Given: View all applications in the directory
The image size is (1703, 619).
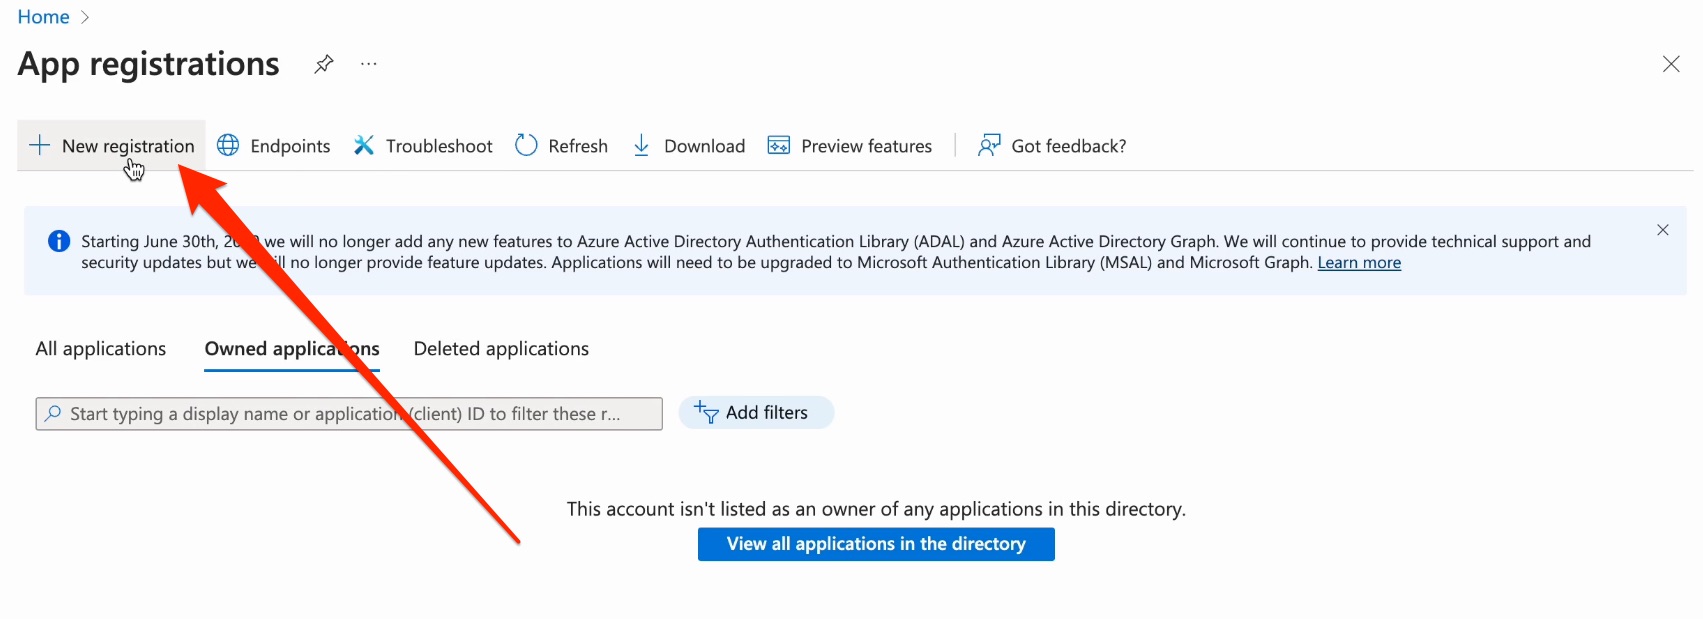Looking at the screenshot, I should 876,544.
